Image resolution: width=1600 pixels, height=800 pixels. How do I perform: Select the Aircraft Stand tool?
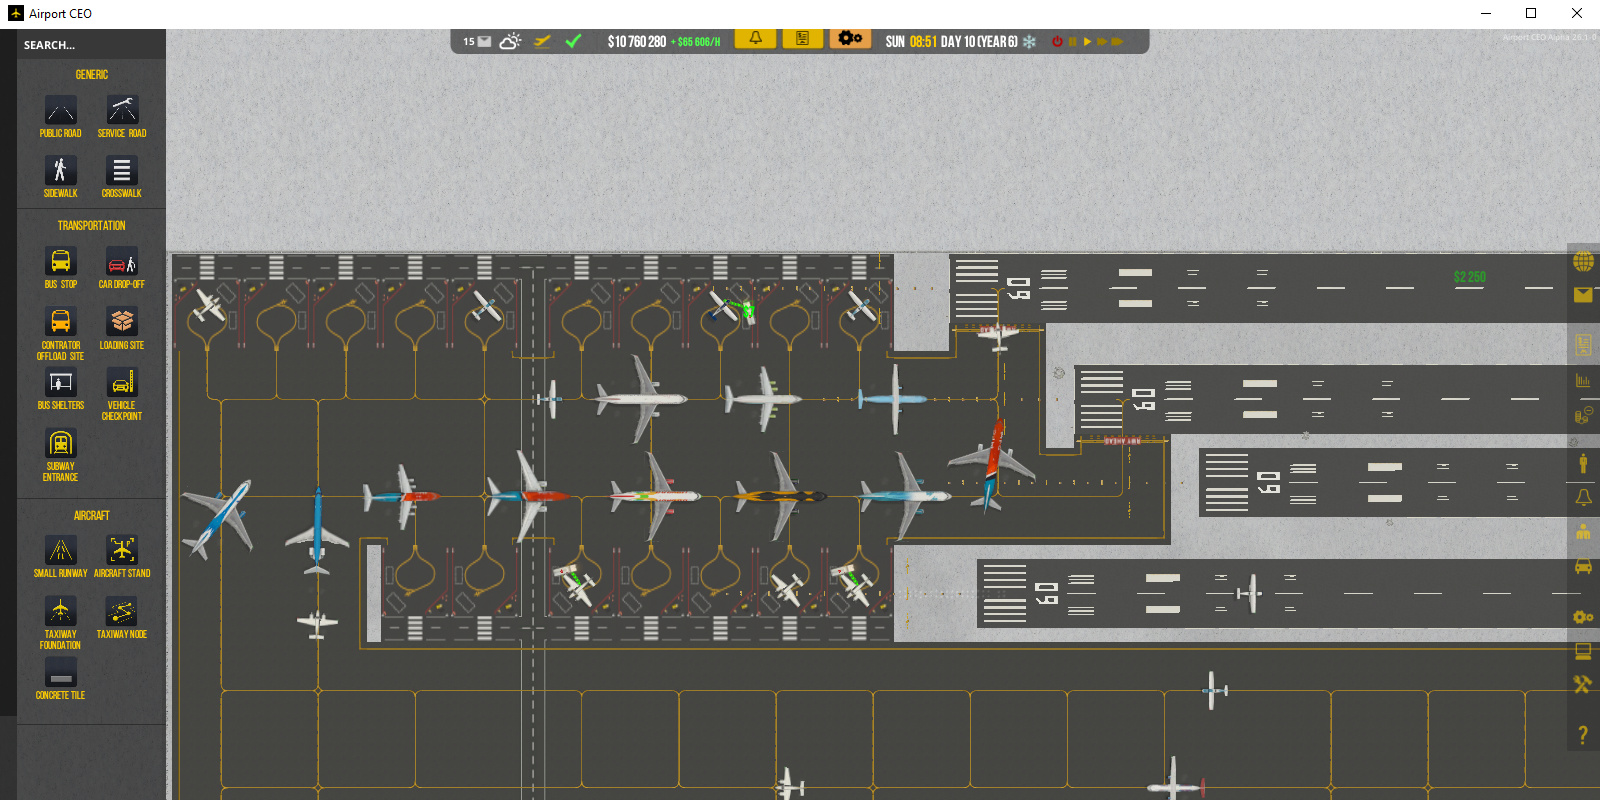[122, 551]
